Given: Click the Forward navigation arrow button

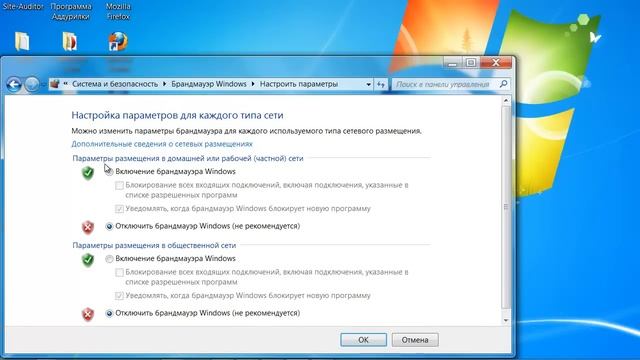Looking at the screenshot, I should [31, 84].
